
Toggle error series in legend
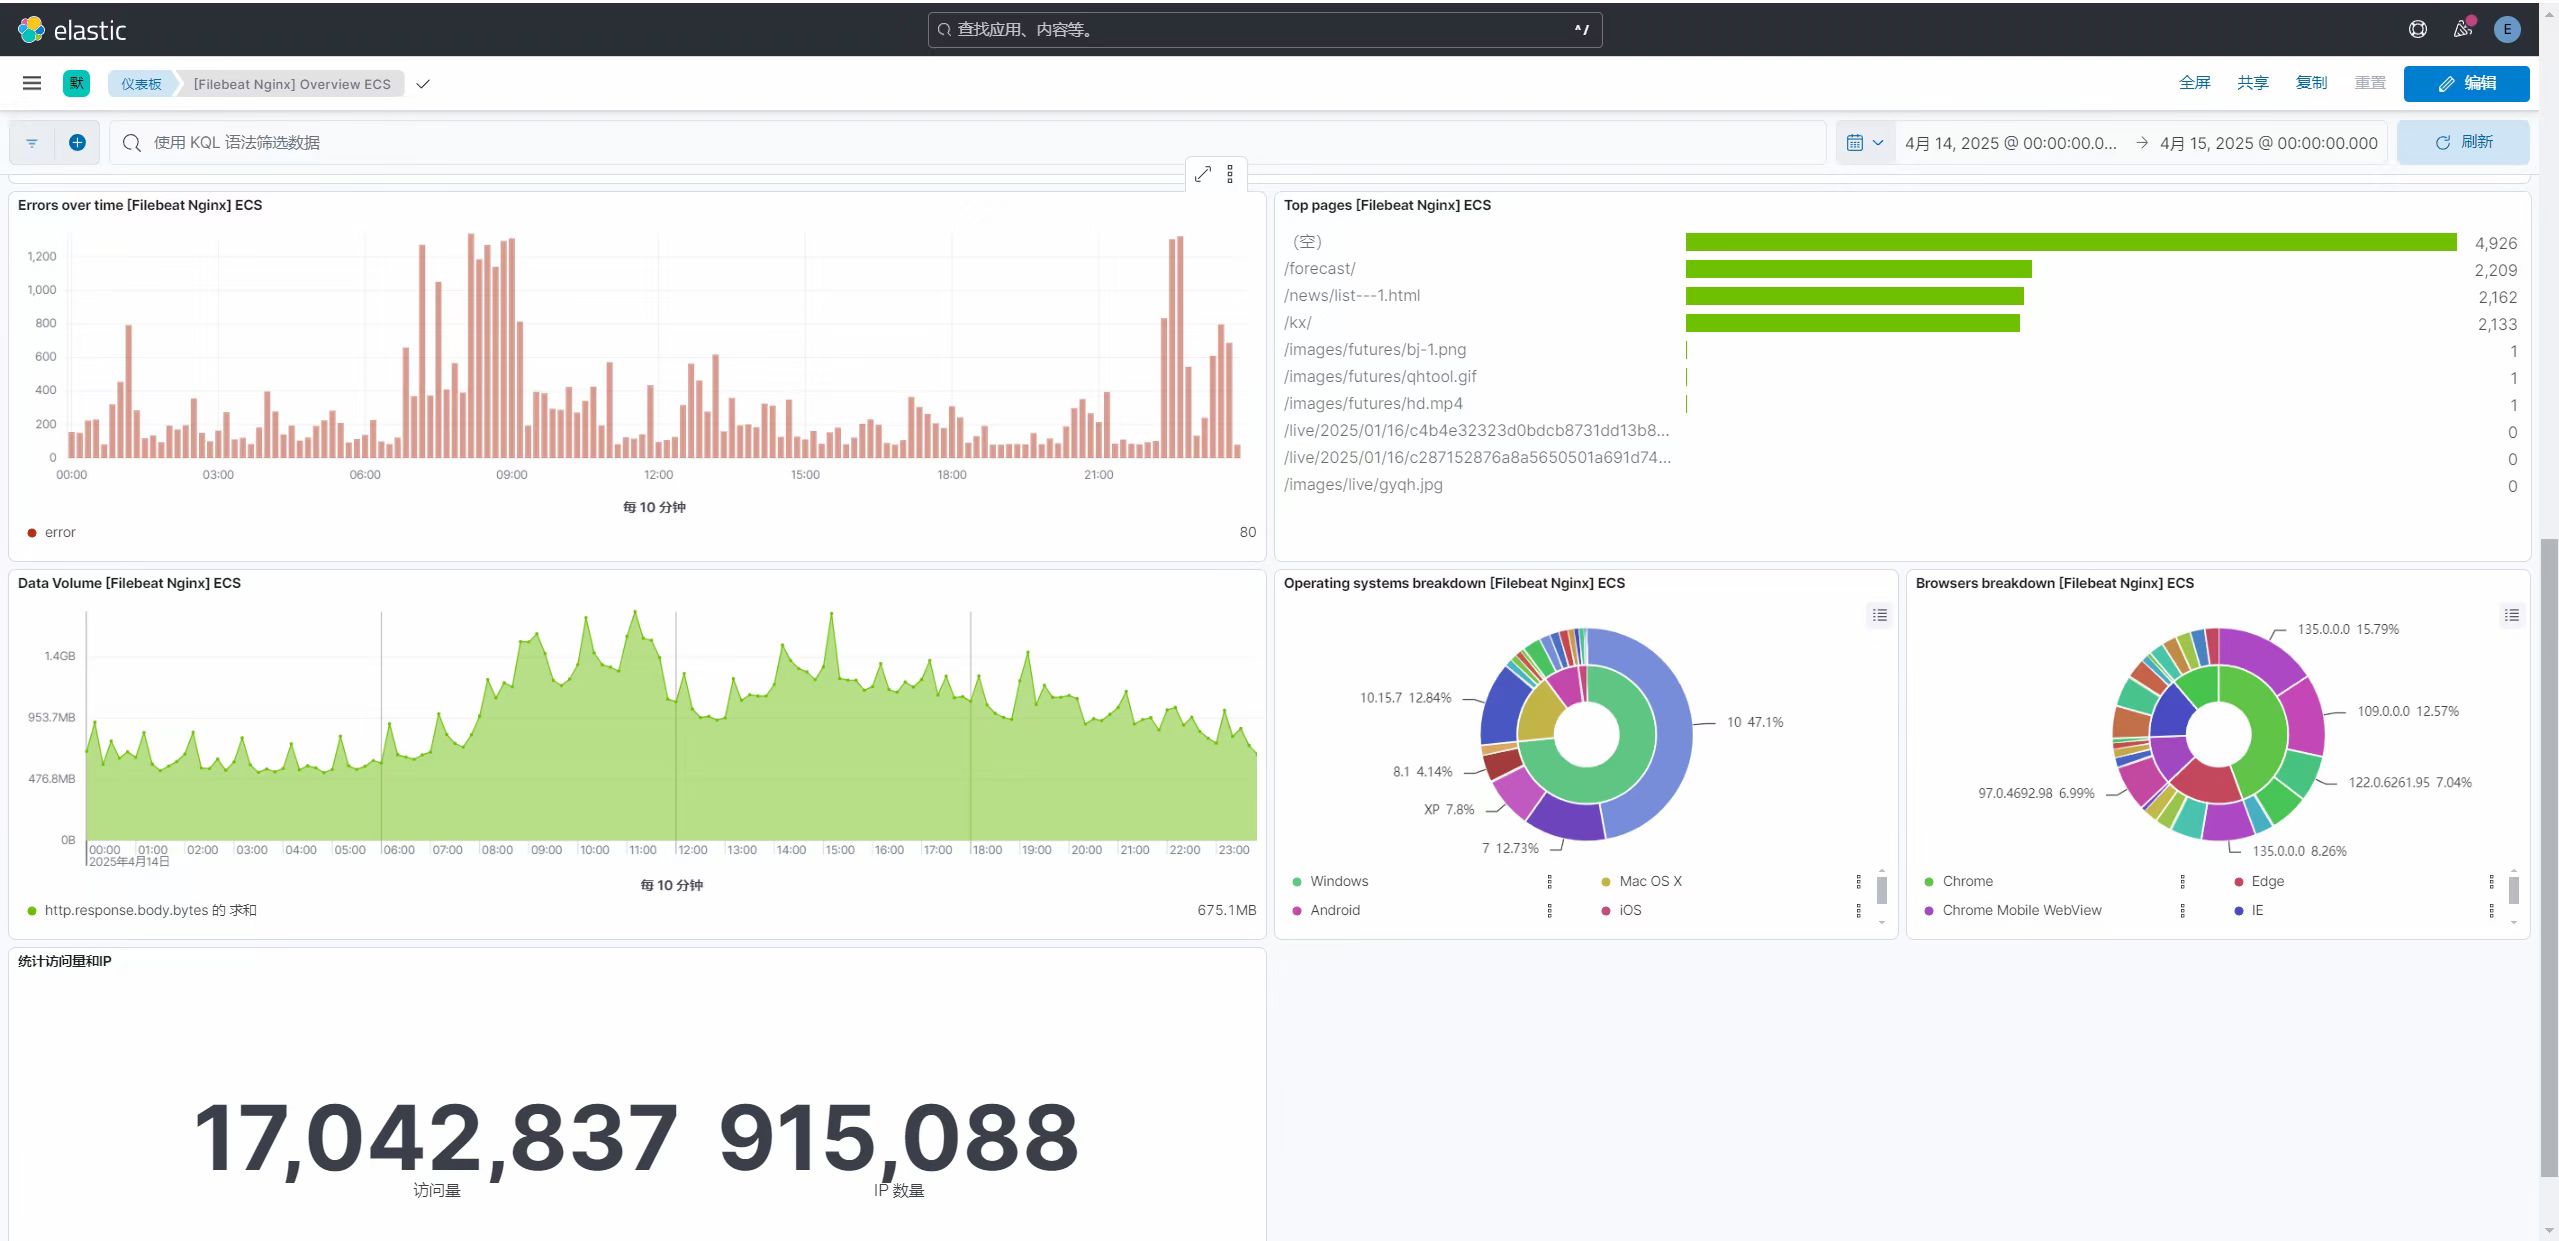click(x=60, y=532)
